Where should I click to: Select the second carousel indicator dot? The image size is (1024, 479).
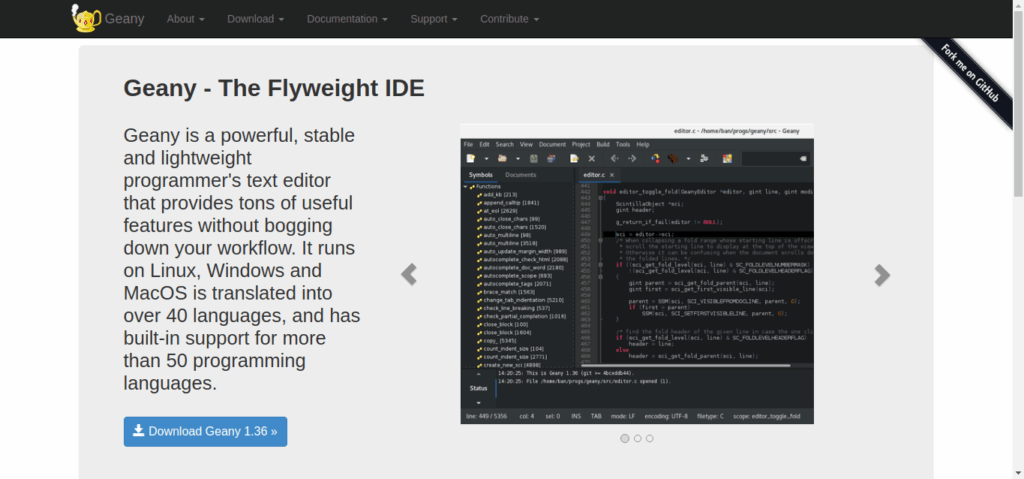637,438
